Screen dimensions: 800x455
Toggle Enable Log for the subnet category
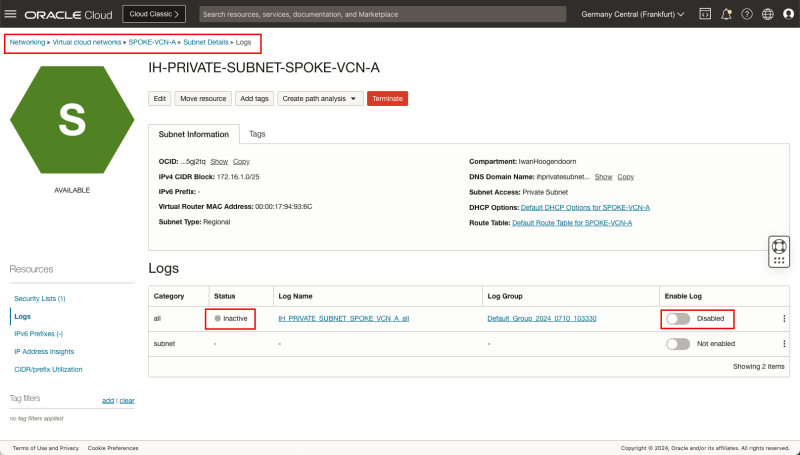point(678,343)
